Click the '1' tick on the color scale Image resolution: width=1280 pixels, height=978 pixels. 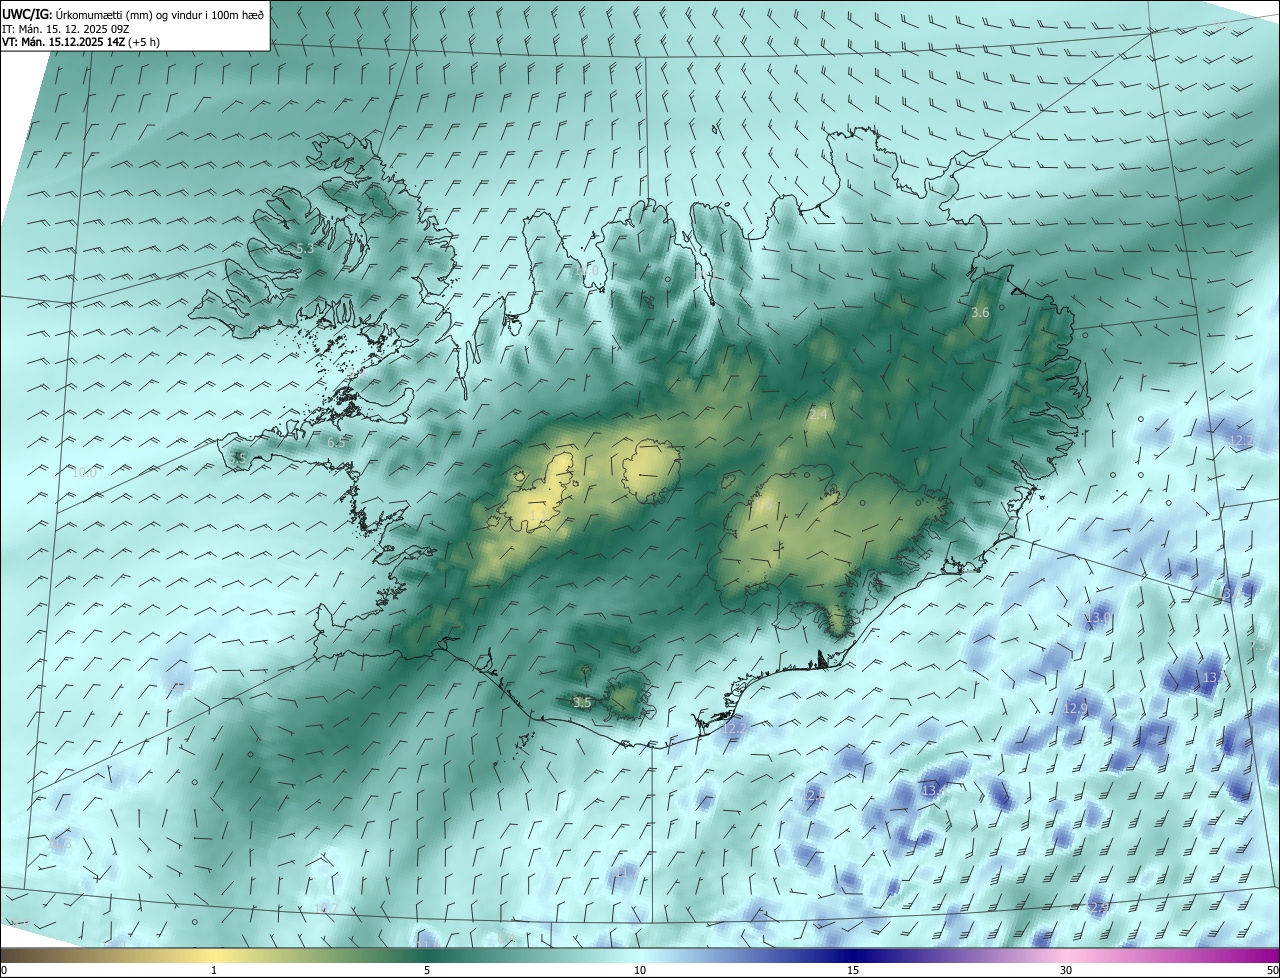tap(214, 971)
